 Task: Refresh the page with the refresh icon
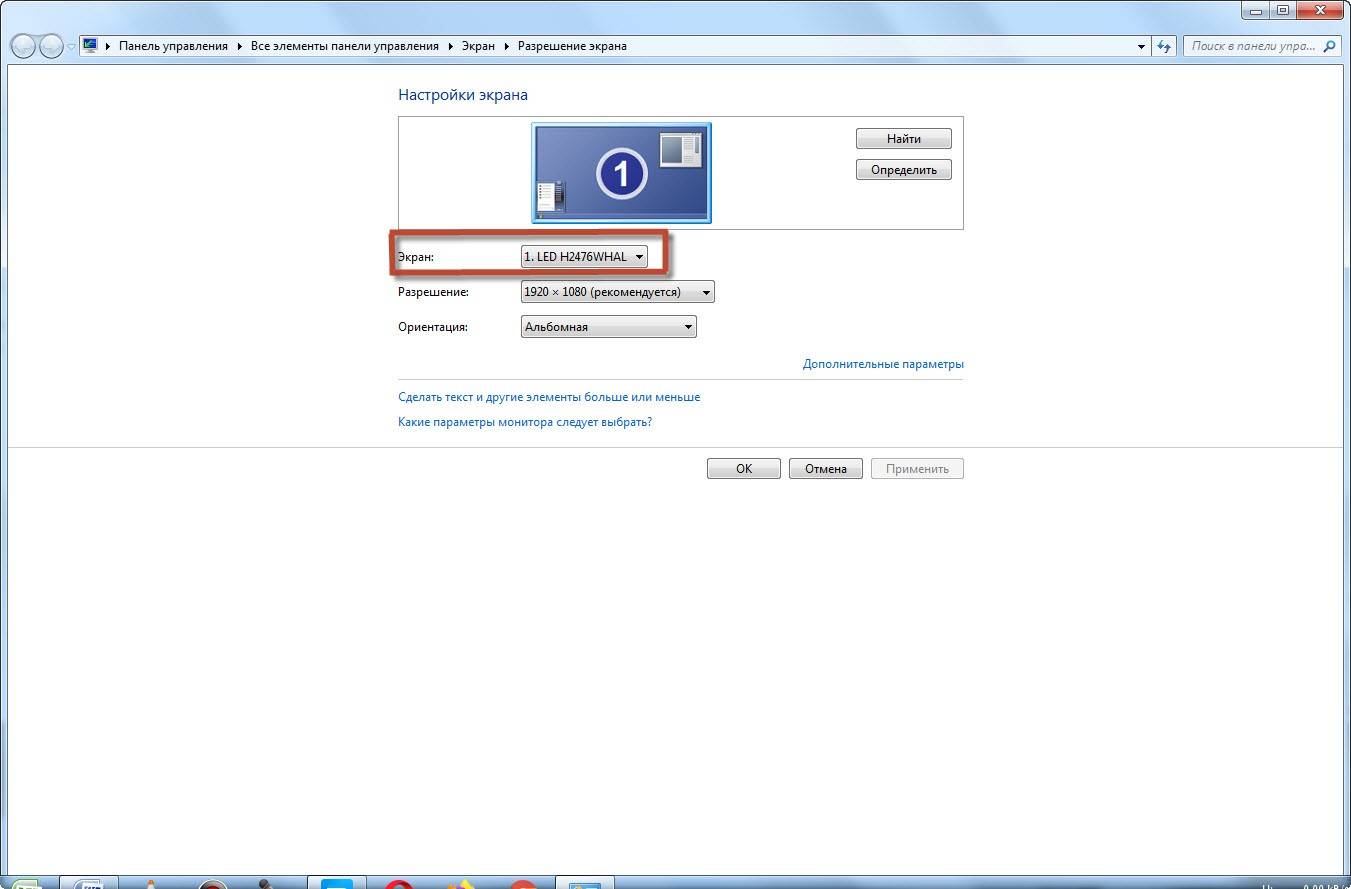(x=1164, y=46)
